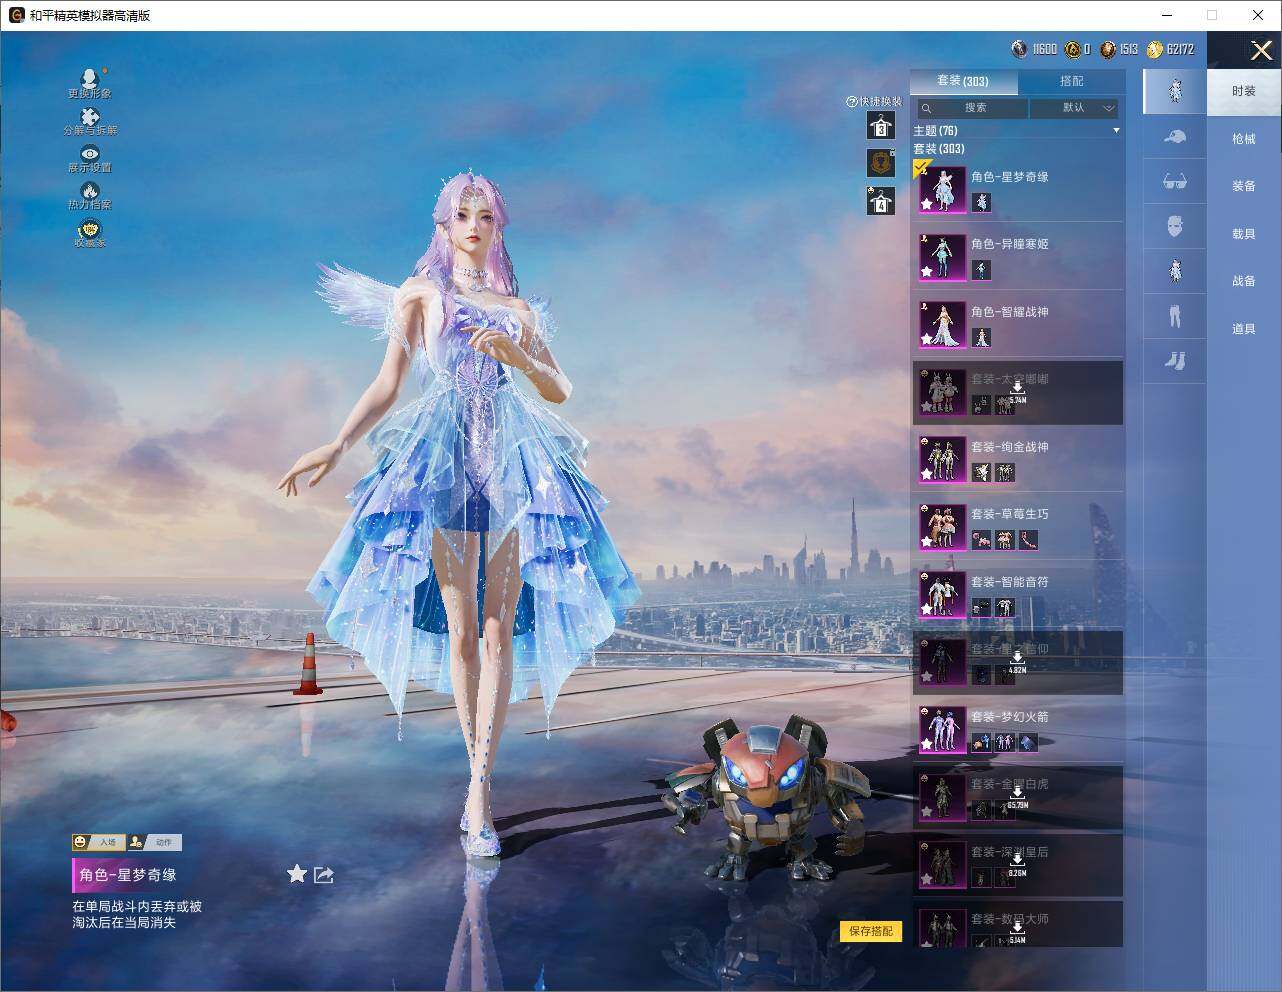The image size is (1282, 992).
Task: Select the glasses category icon
Action: (x=1175, y=182)
